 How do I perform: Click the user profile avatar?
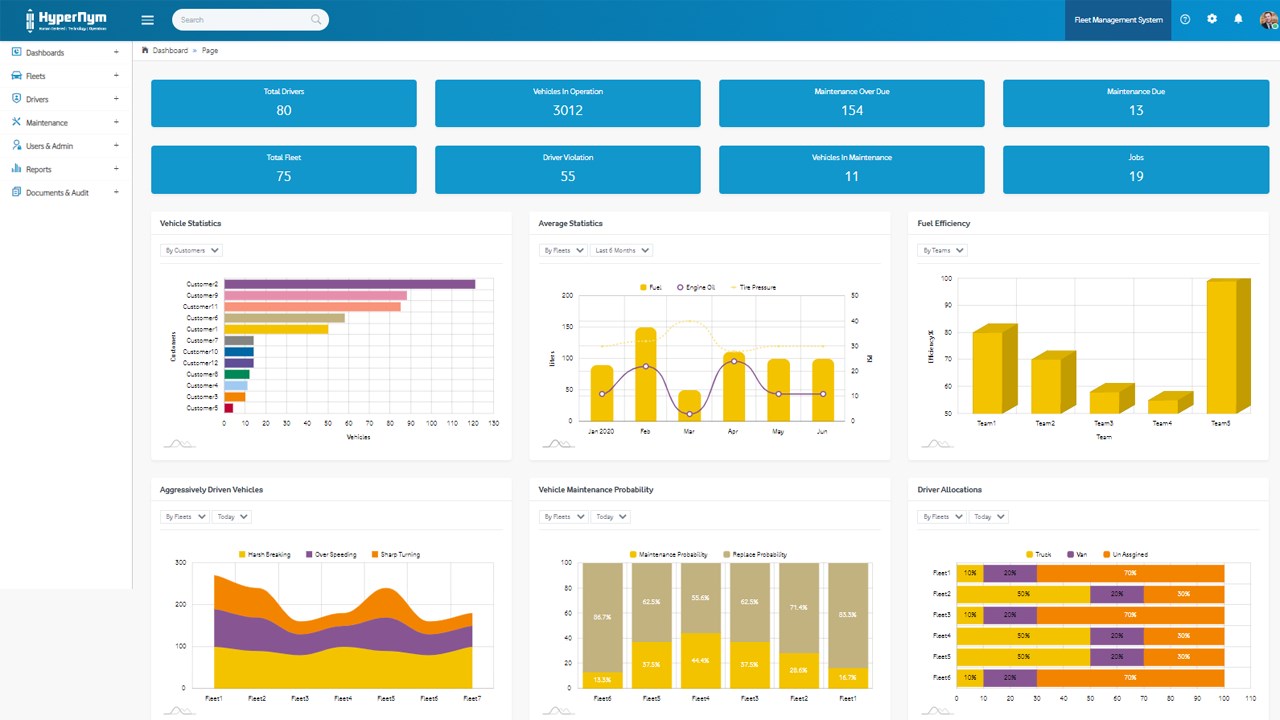coord(1268,19)
